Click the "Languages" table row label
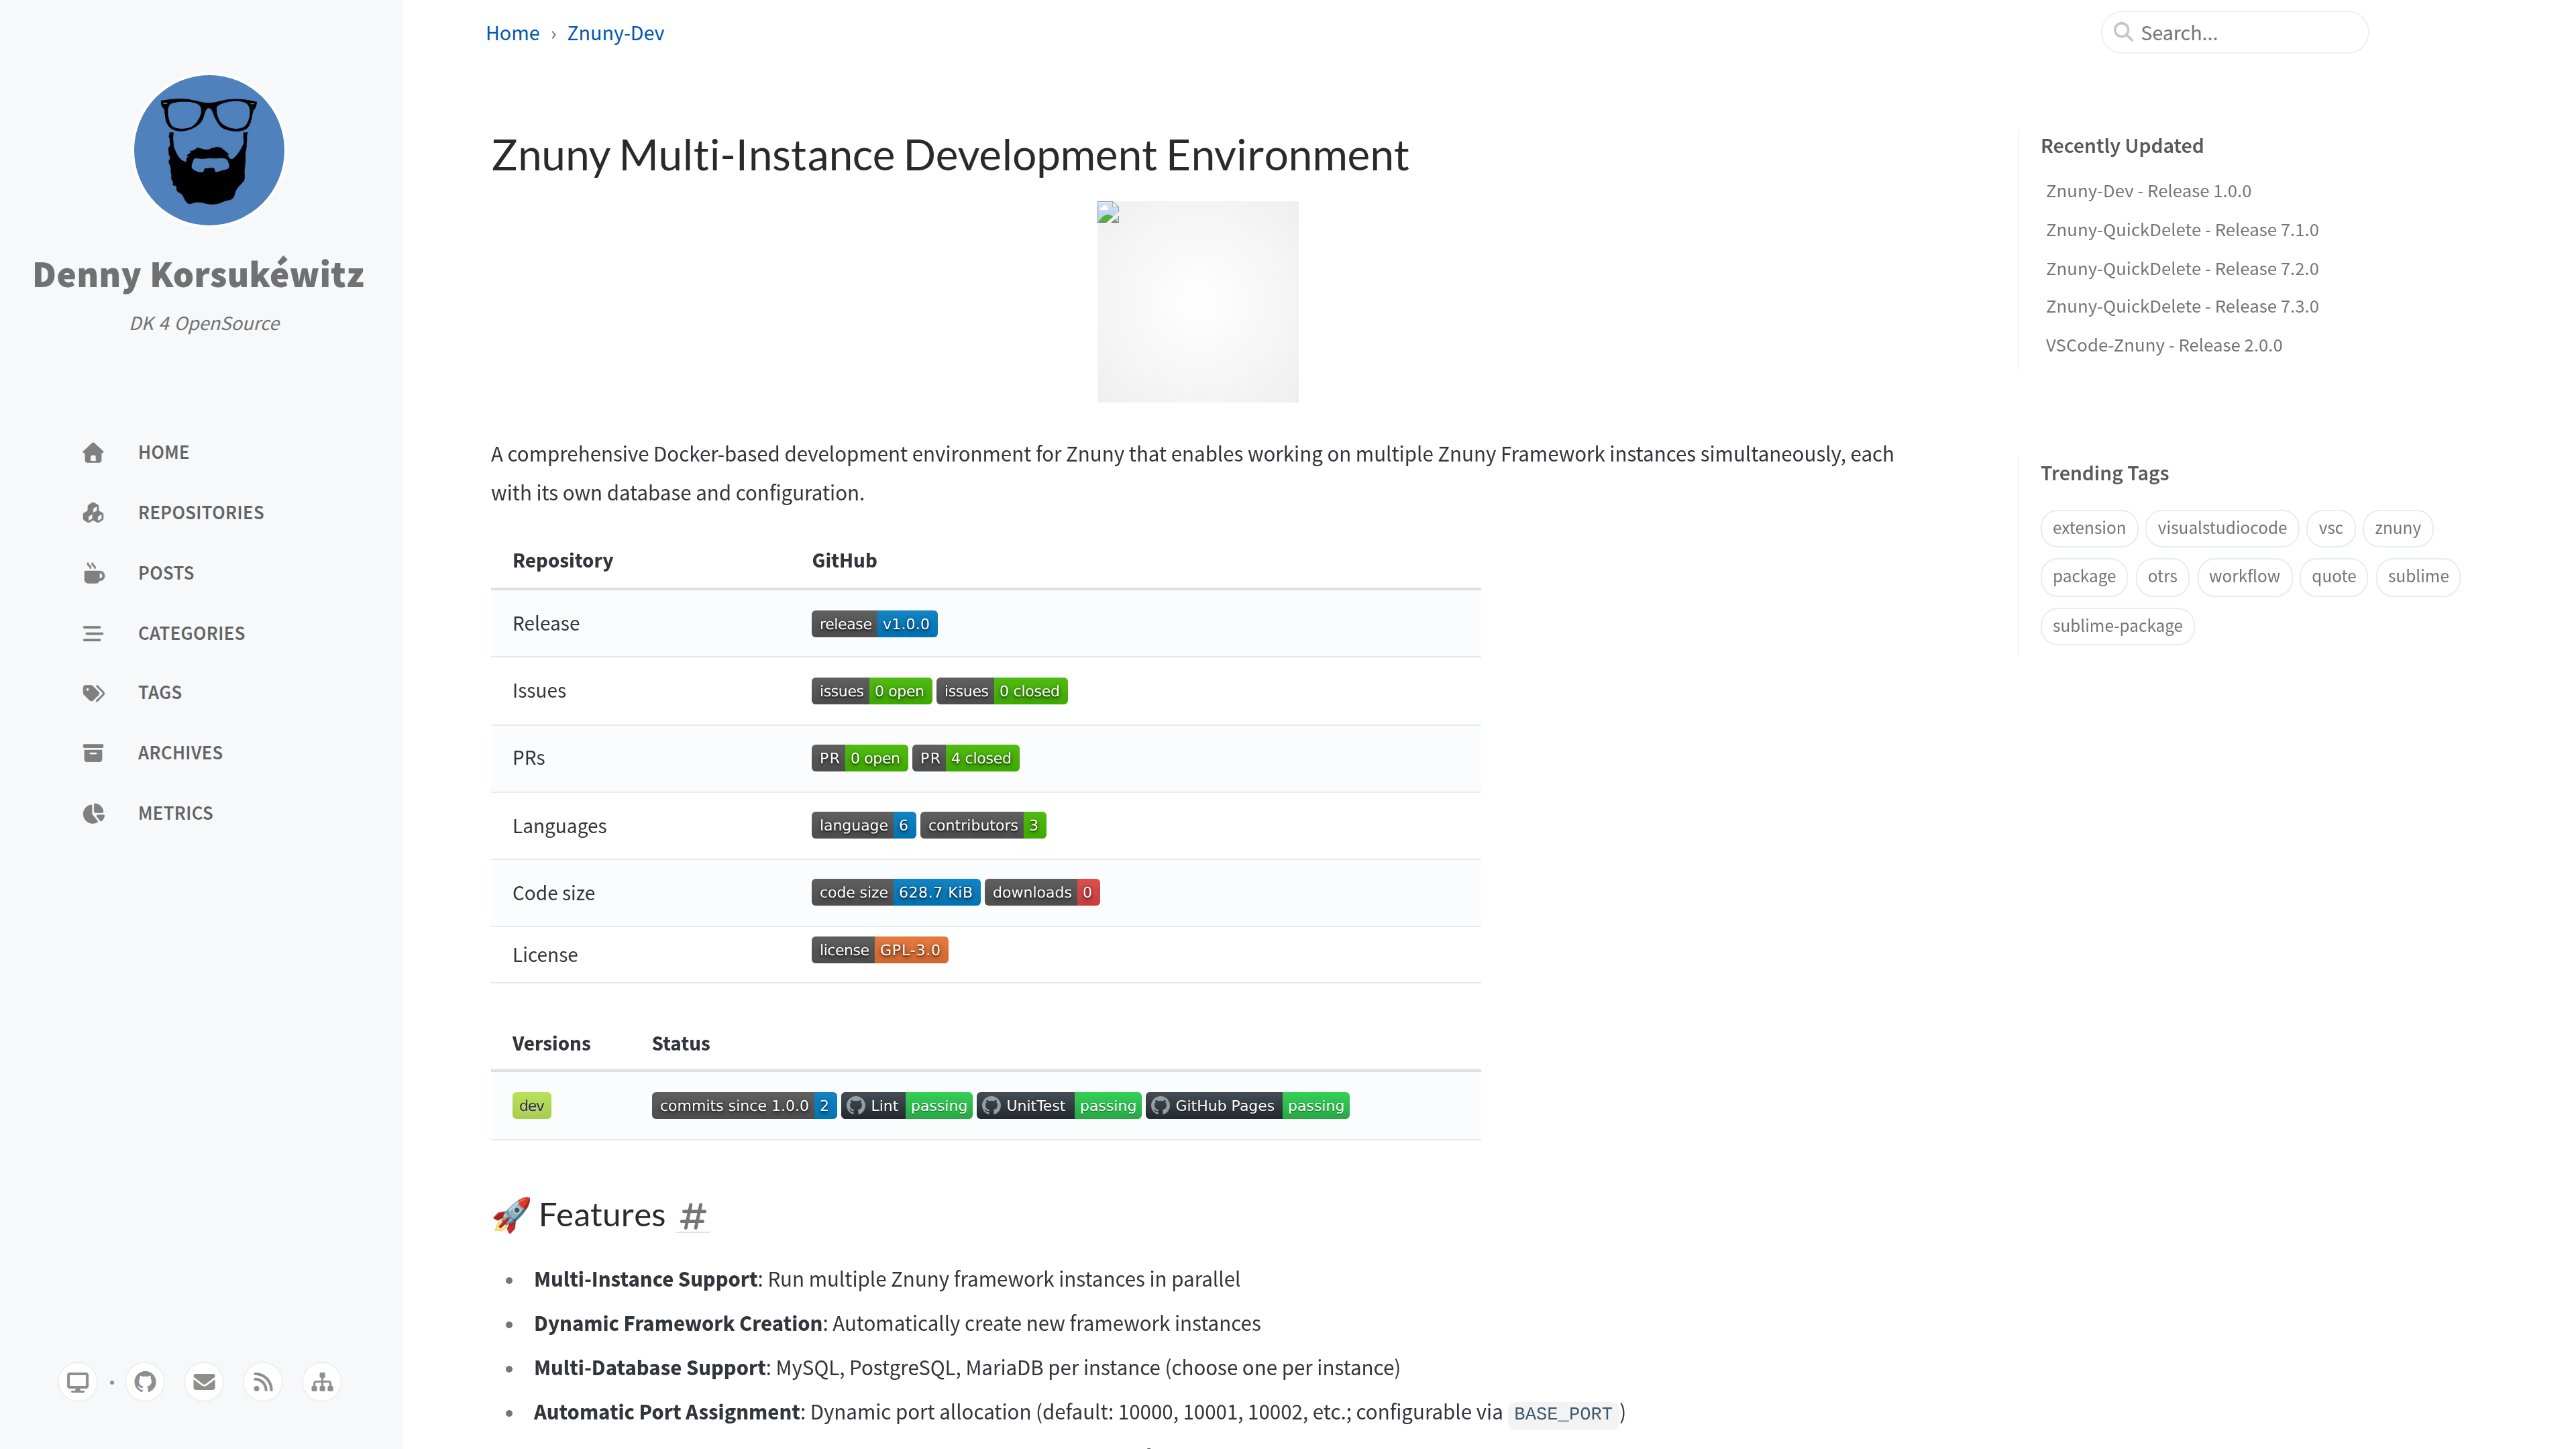The height and width of the screenshot is (1449, 2576). (560, 826)
